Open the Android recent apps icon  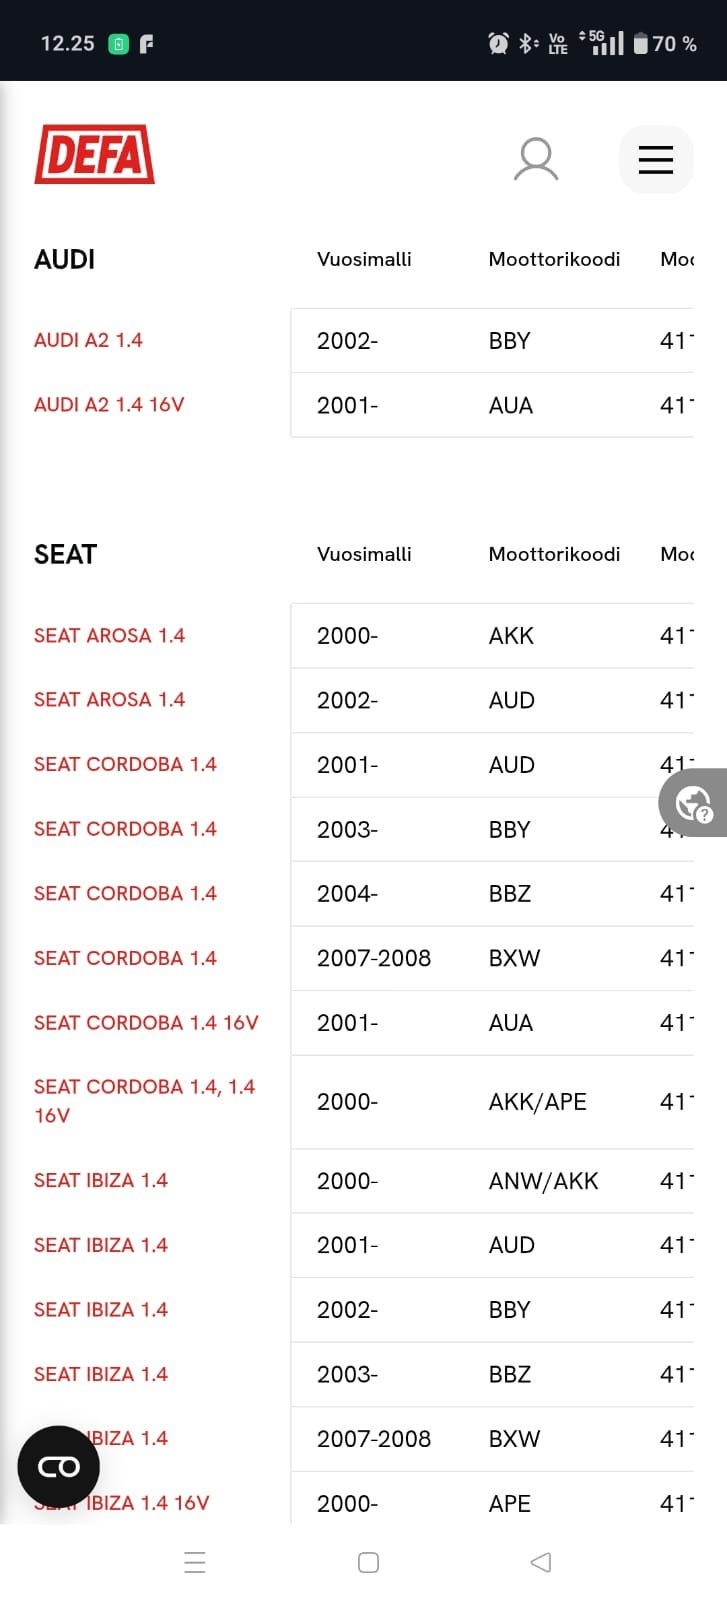click(x=195, y=1562)
